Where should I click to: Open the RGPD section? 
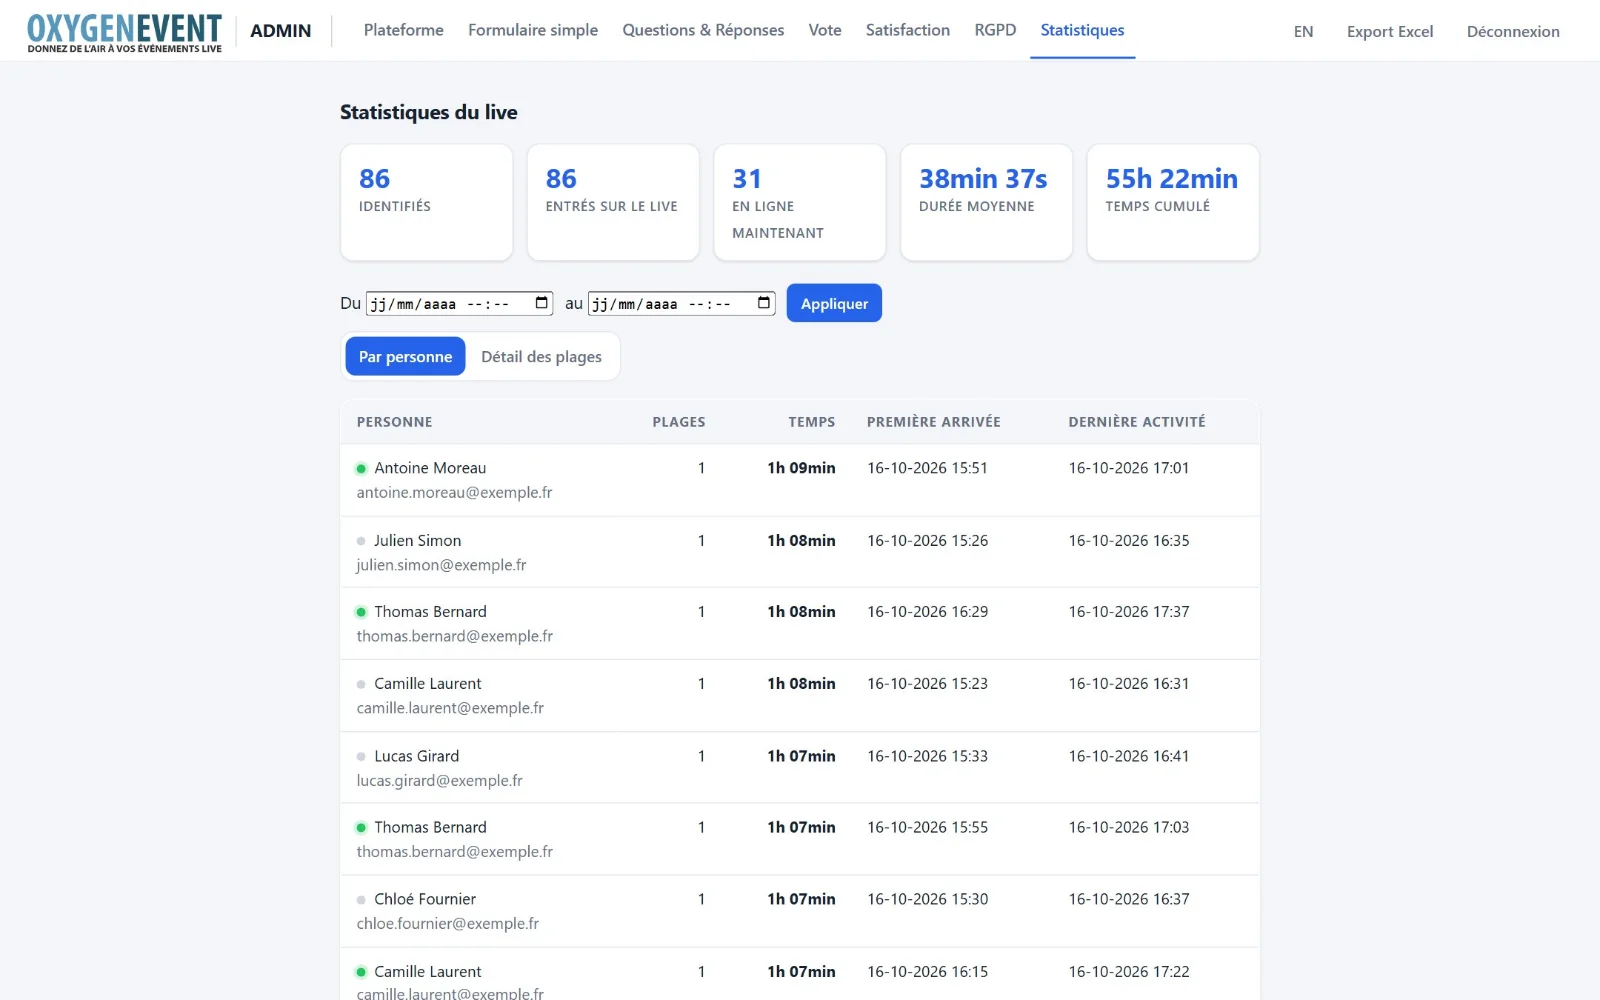(995, 30)
